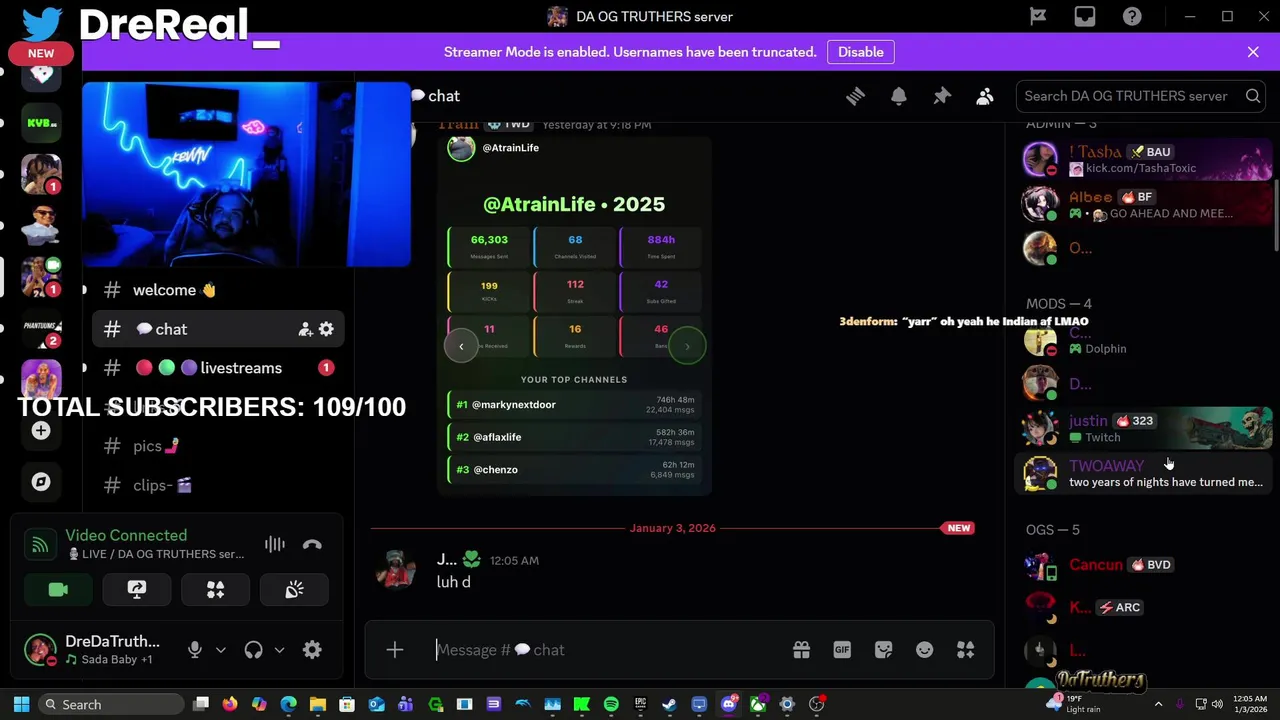This screenshot has height=720, width=1280.
Task: Toggle deafen headphones in user panel
Action: pos(253,650)
